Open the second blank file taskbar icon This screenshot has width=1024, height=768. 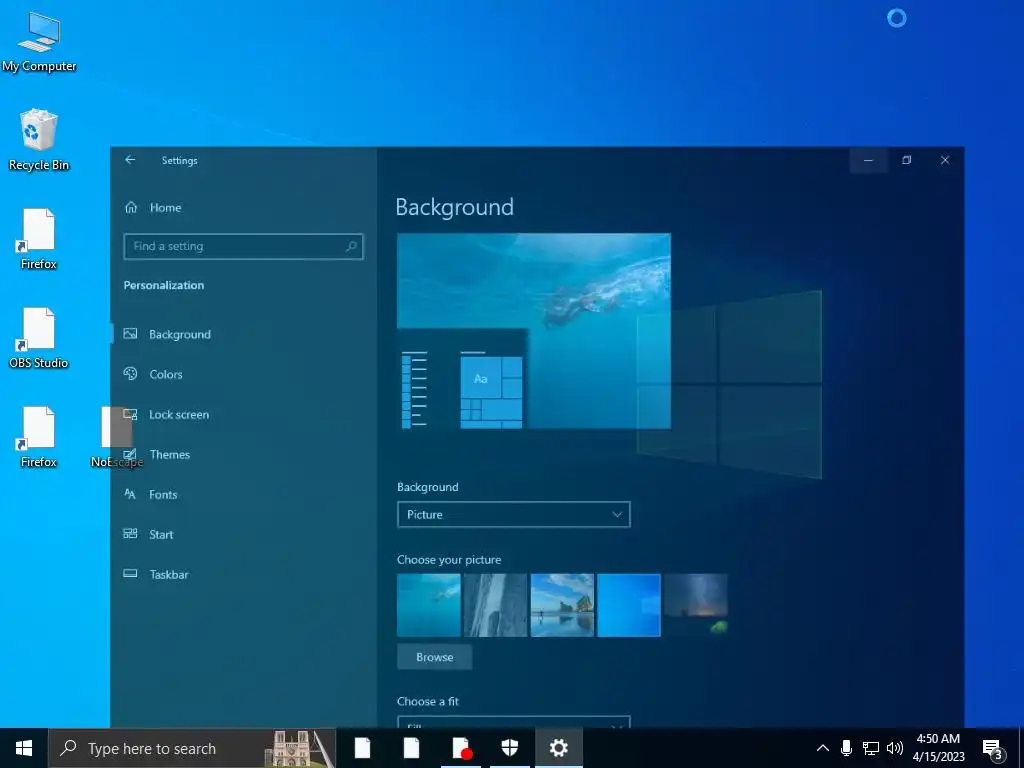[411, 748]
